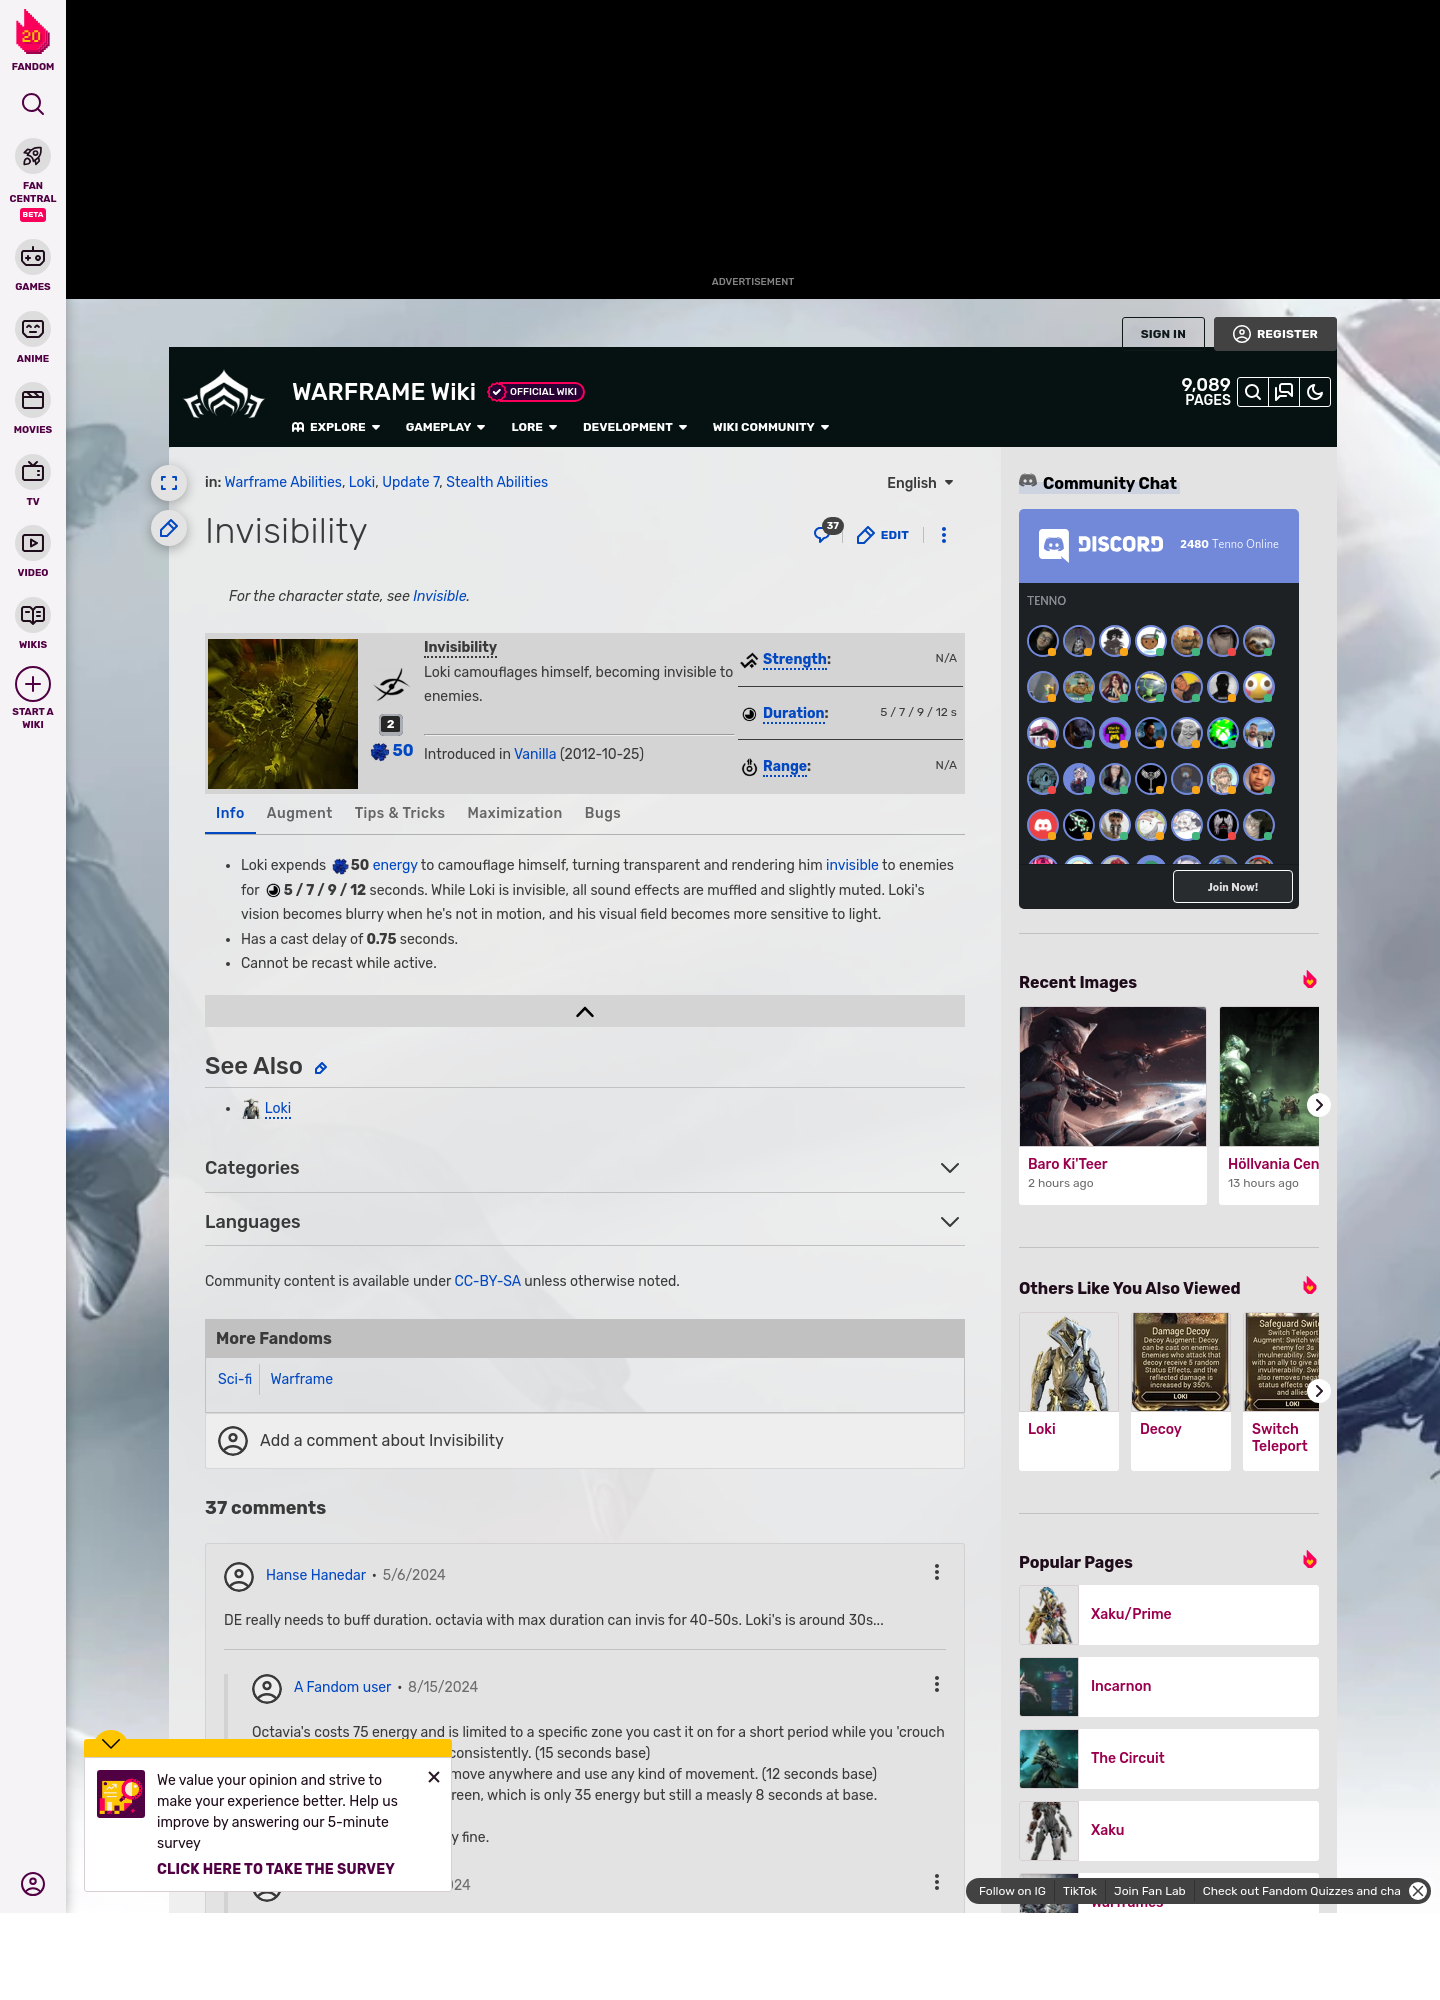Open Fan Central rocket icon
Image resolution: width=1440 pixels, height=2000 pixels.
point(33,156)
